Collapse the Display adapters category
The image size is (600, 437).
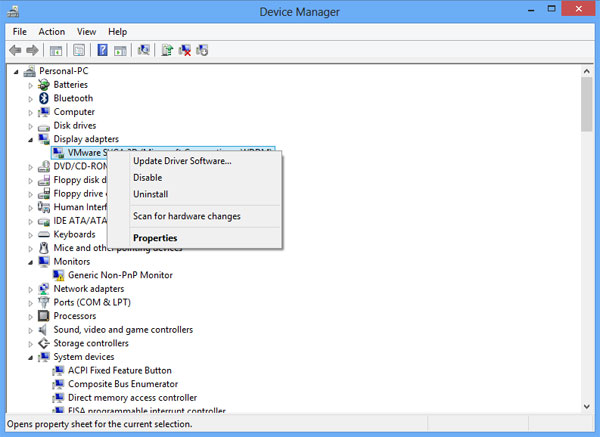tap(31, 139)
